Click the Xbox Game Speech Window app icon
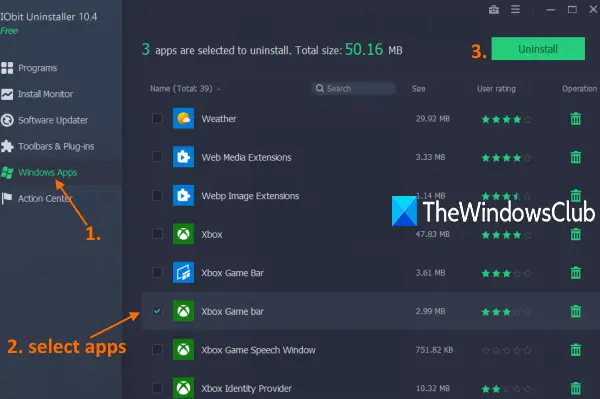This screenshot has height=399, width=600. [x=183, y=349]
